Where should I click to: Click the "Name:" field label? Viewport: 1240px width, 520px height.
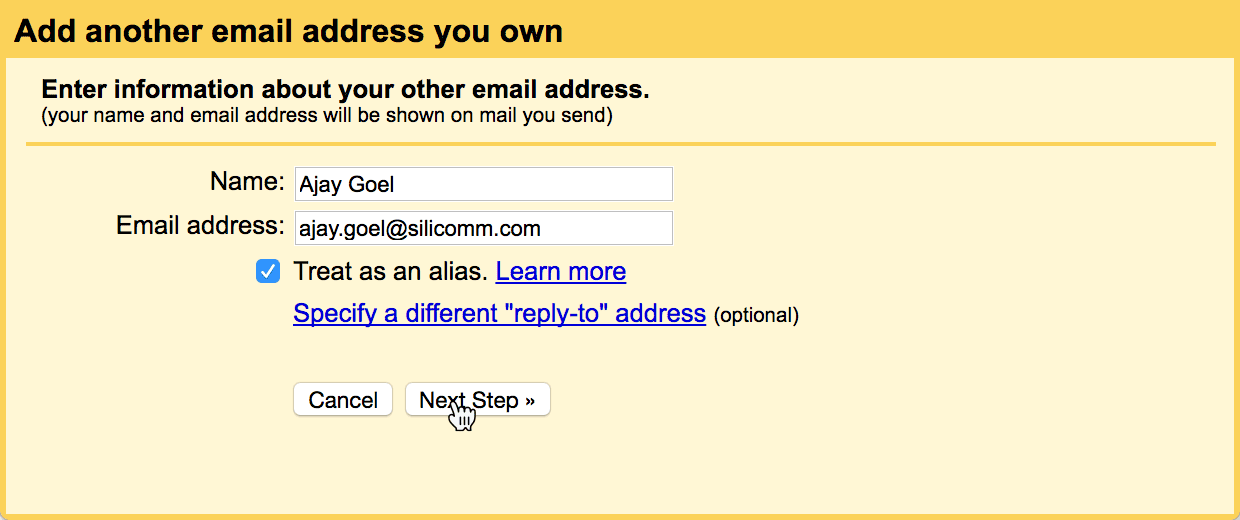(x=247, y=182)
